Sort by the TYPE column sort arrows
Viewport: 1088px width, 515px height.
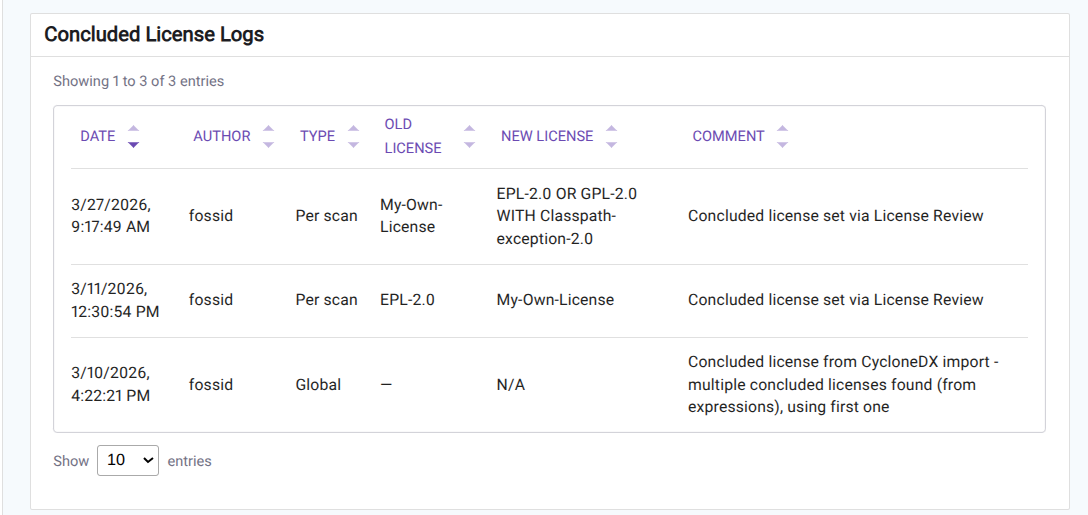coord(353,136)
